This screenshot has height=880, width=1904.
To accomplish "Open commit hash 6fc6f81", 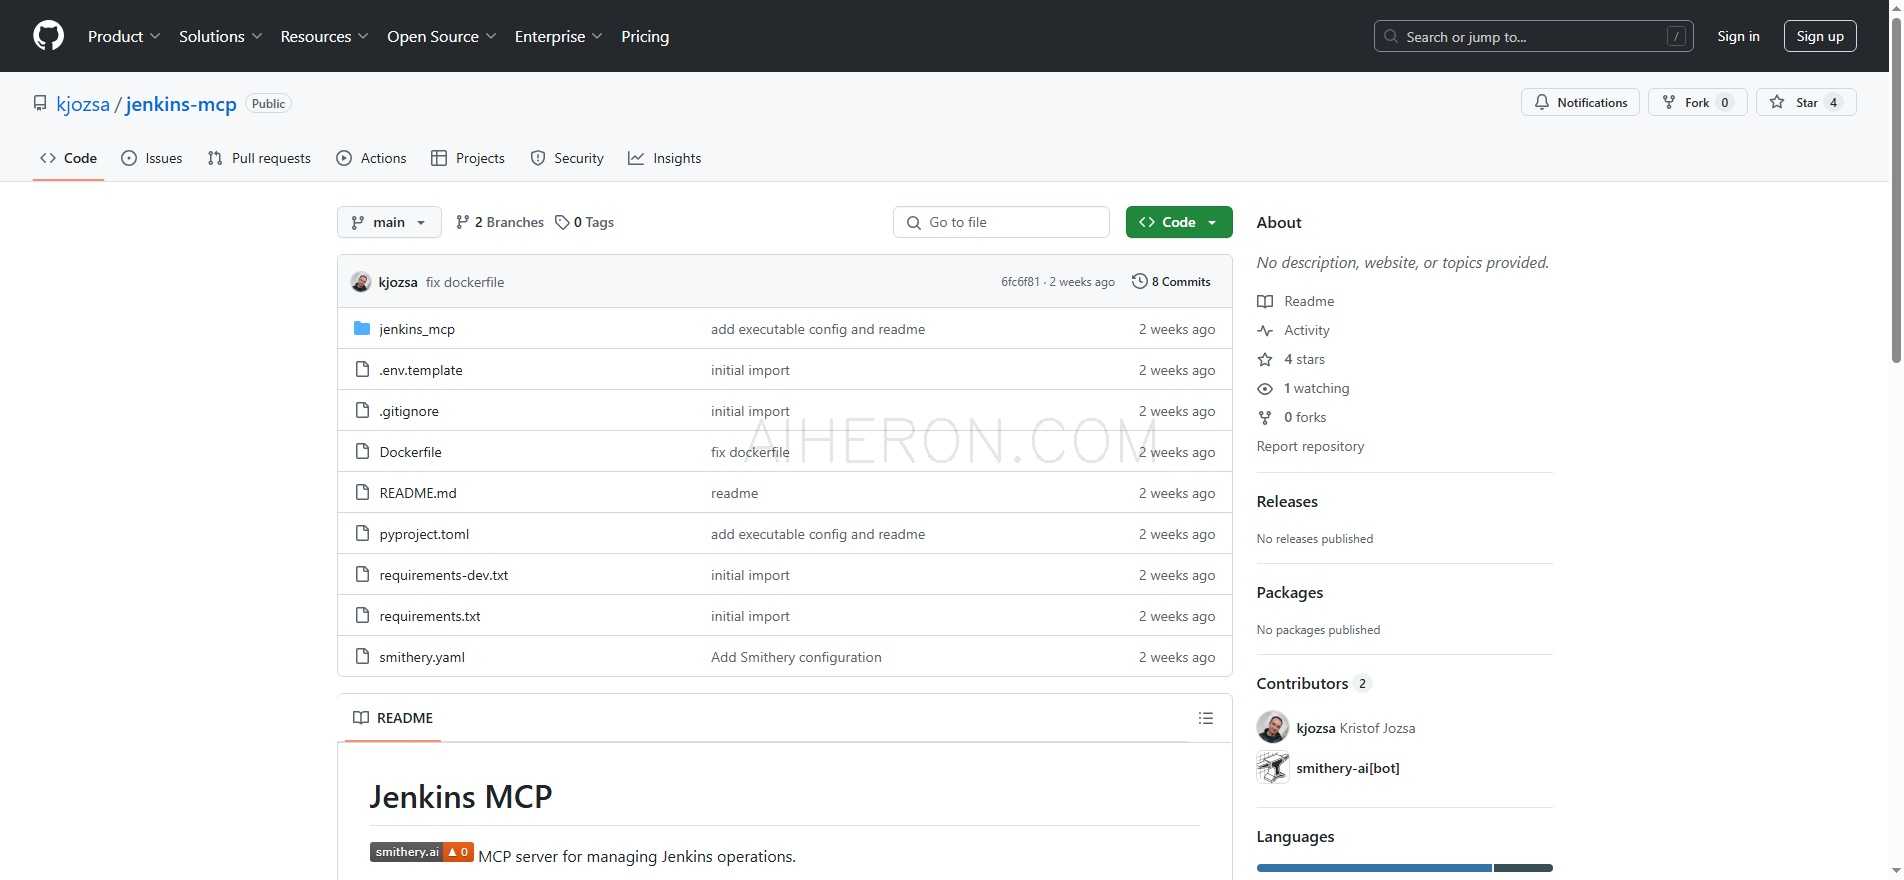I will 1020,282.
